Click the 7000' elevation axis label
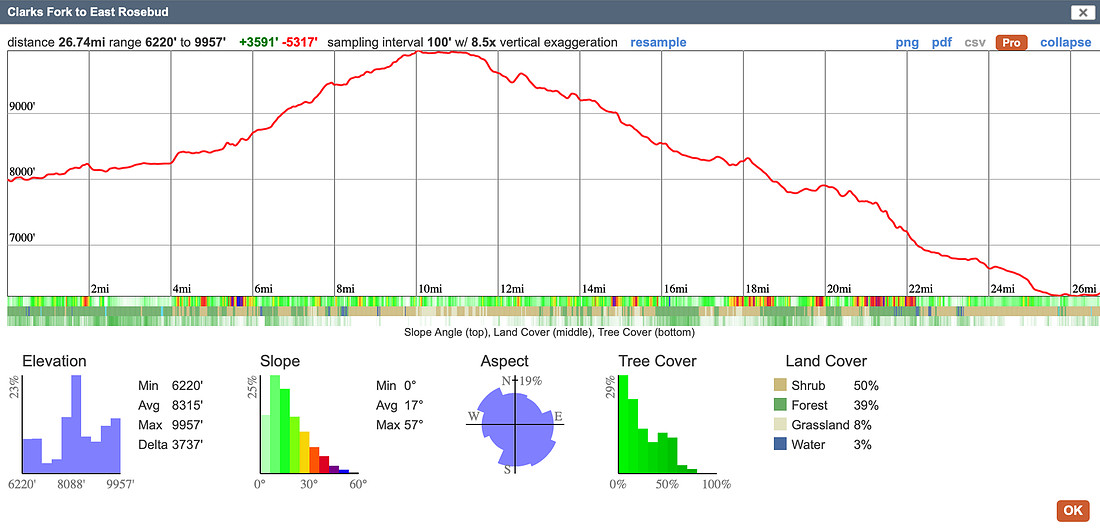 (x=22, y=238)
